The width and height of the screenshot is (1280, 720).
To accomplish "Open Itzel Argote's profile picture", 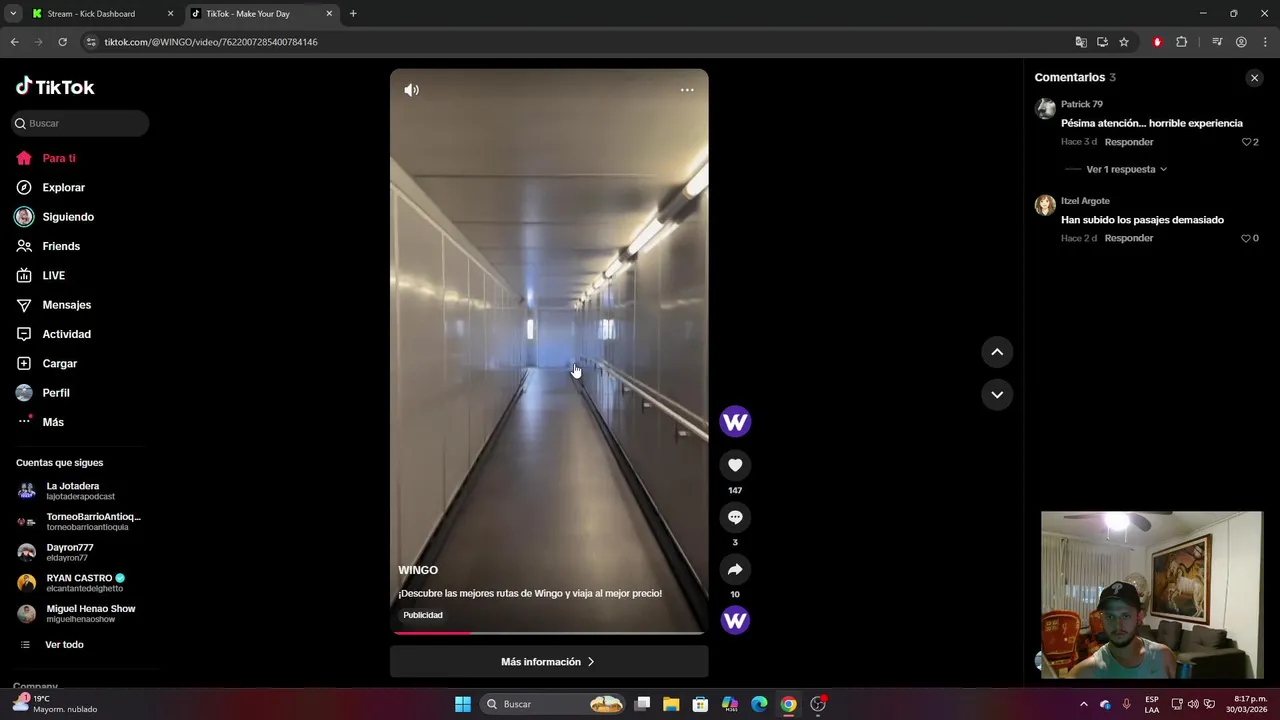I will click(1045, 205).
